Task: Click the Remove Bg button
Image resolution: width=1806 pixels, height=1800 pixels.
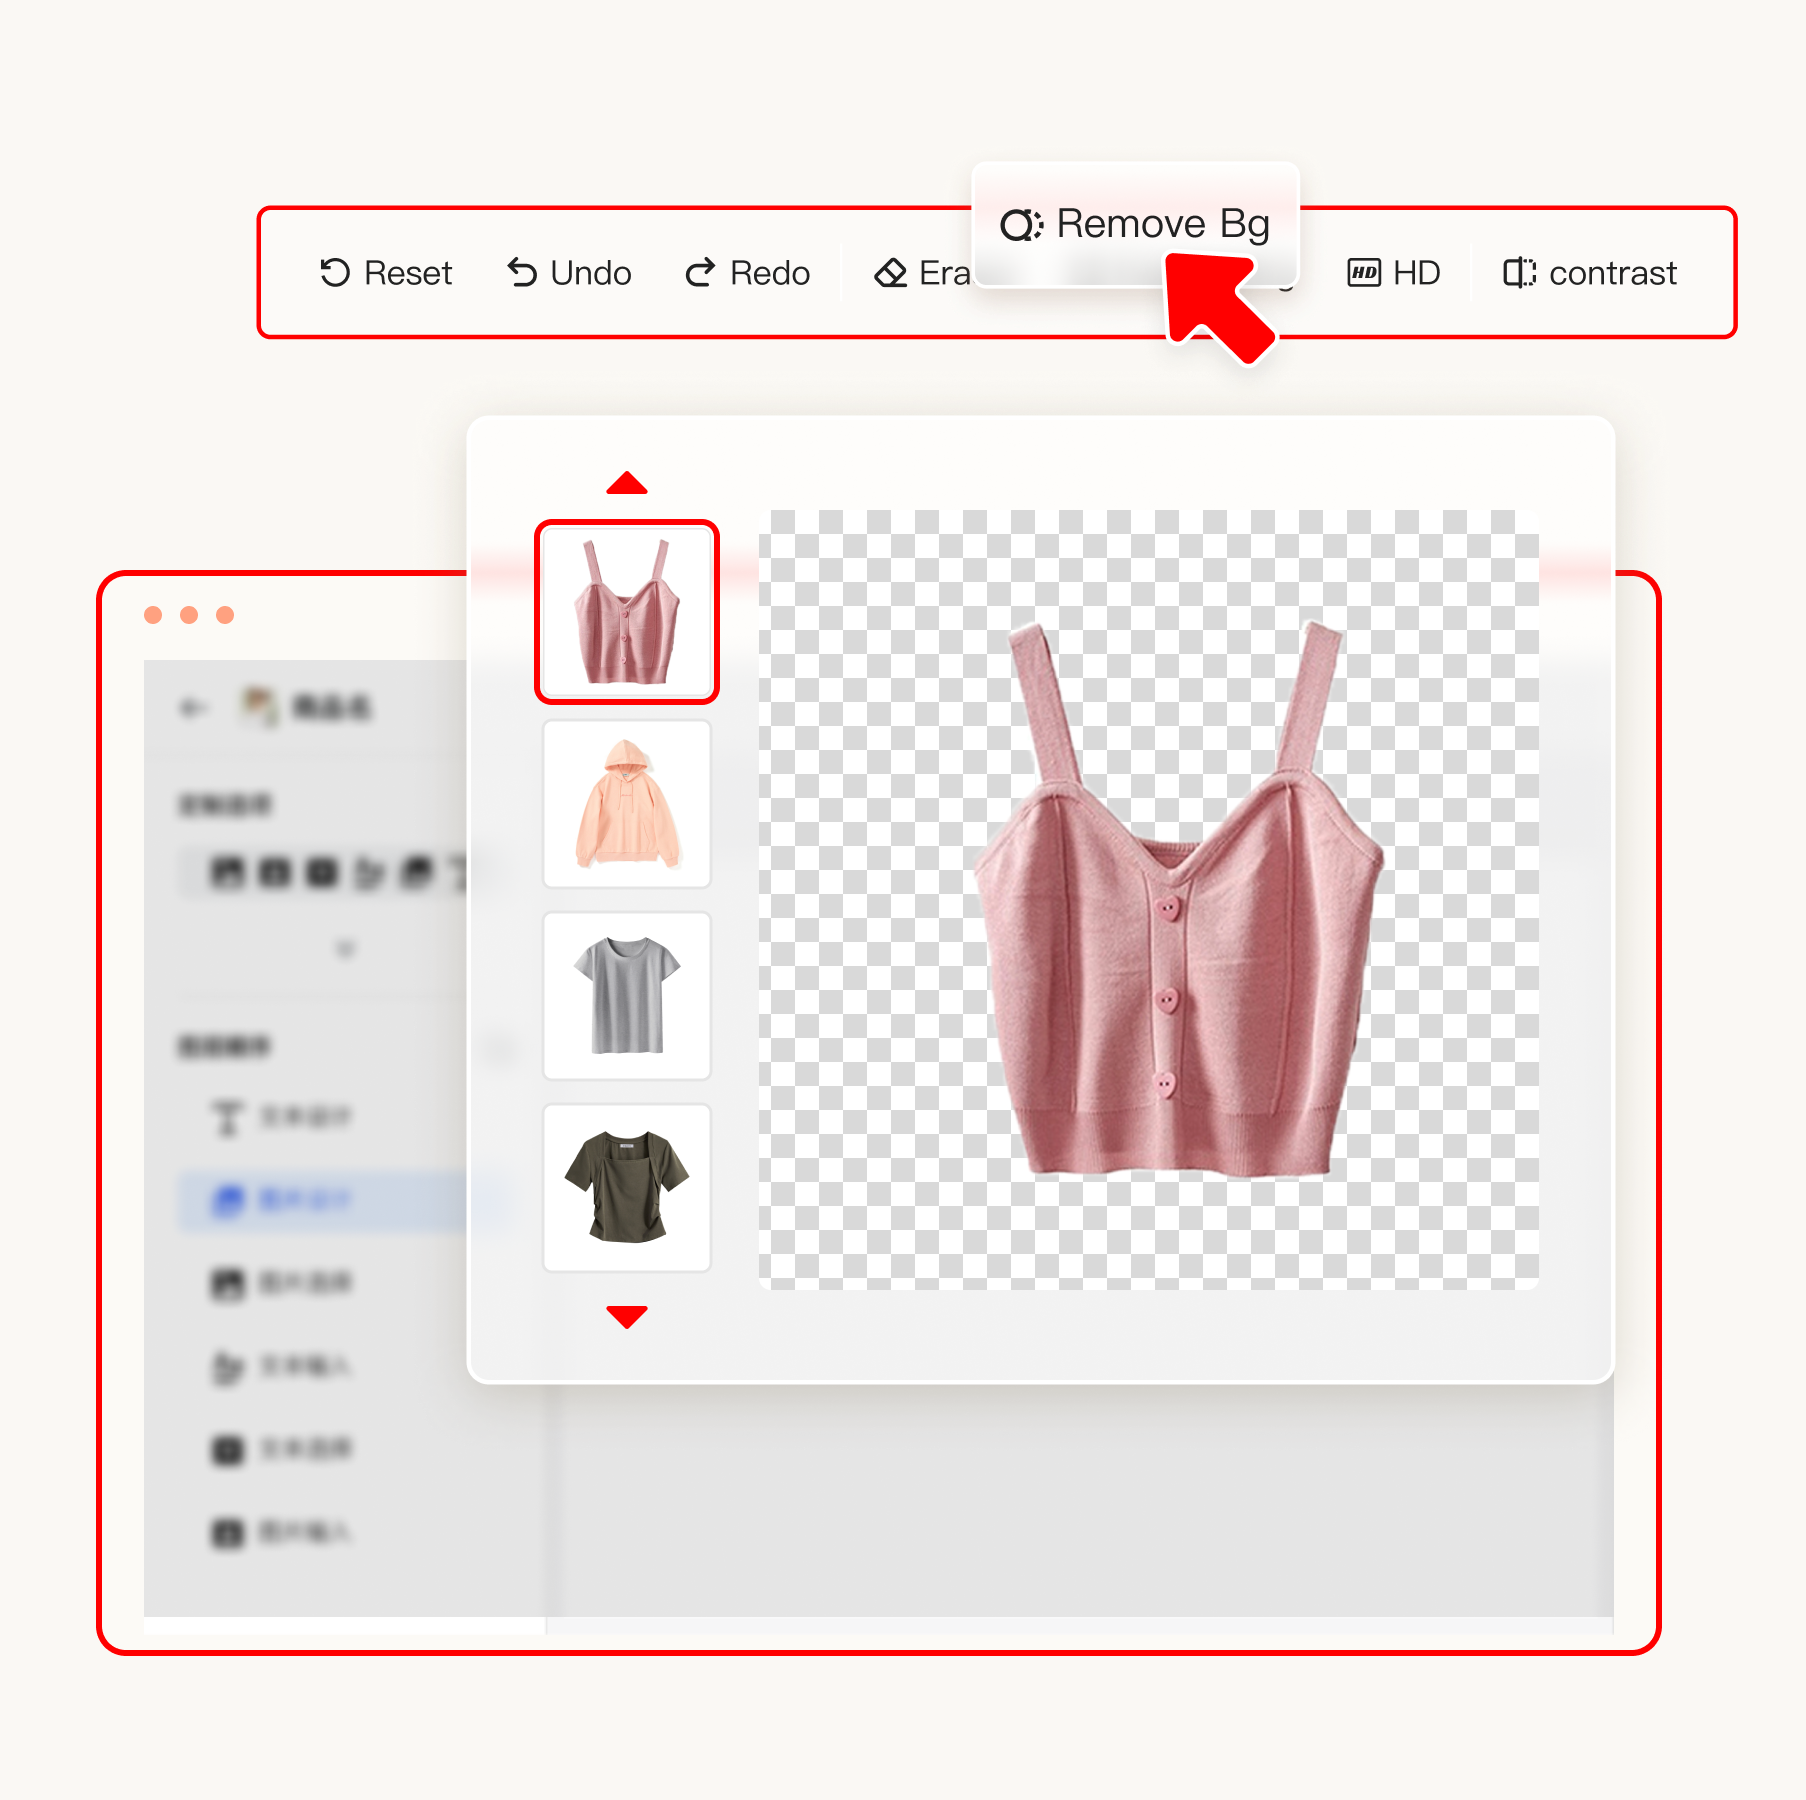Action: [x=1135, y=224]
